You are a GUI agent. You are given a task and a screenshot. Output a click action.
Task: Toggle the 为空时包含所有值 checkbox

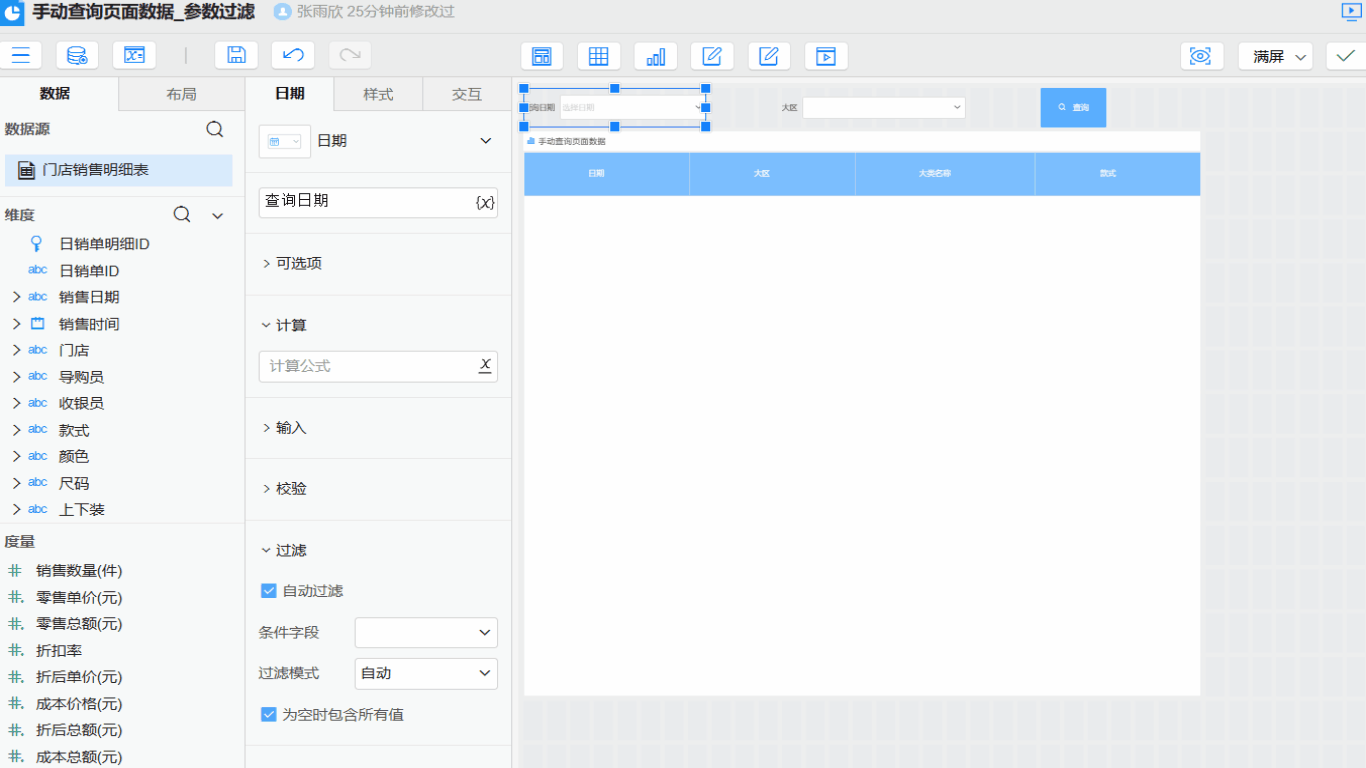click(268, 715)
